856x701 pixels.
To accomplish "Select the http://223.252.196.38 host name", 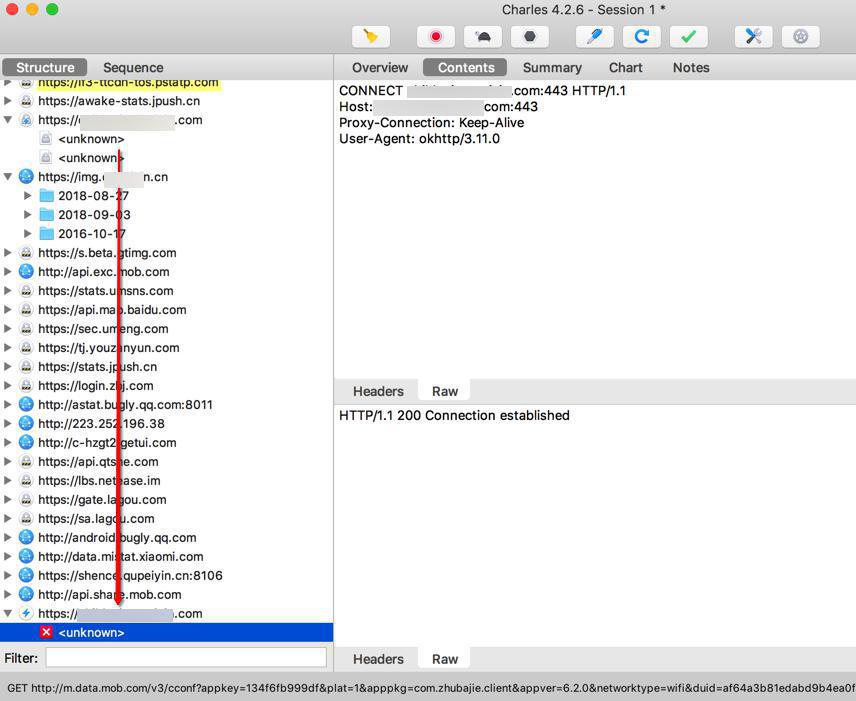I will pos(101,424).
